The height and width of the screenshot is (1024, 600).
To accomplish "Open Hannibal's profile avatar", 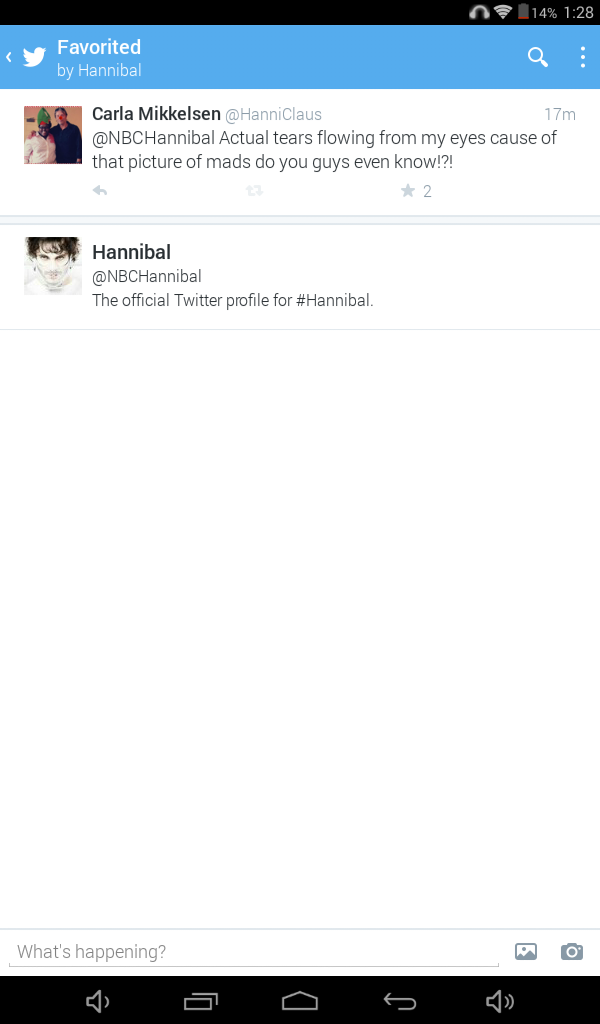I will 53,266.
